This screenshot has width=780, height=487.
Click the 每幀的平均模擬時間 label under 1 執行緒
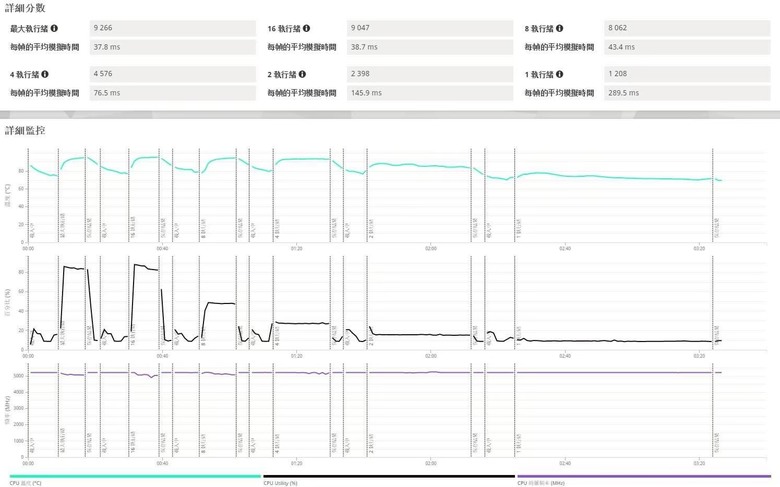pos(559,93)
